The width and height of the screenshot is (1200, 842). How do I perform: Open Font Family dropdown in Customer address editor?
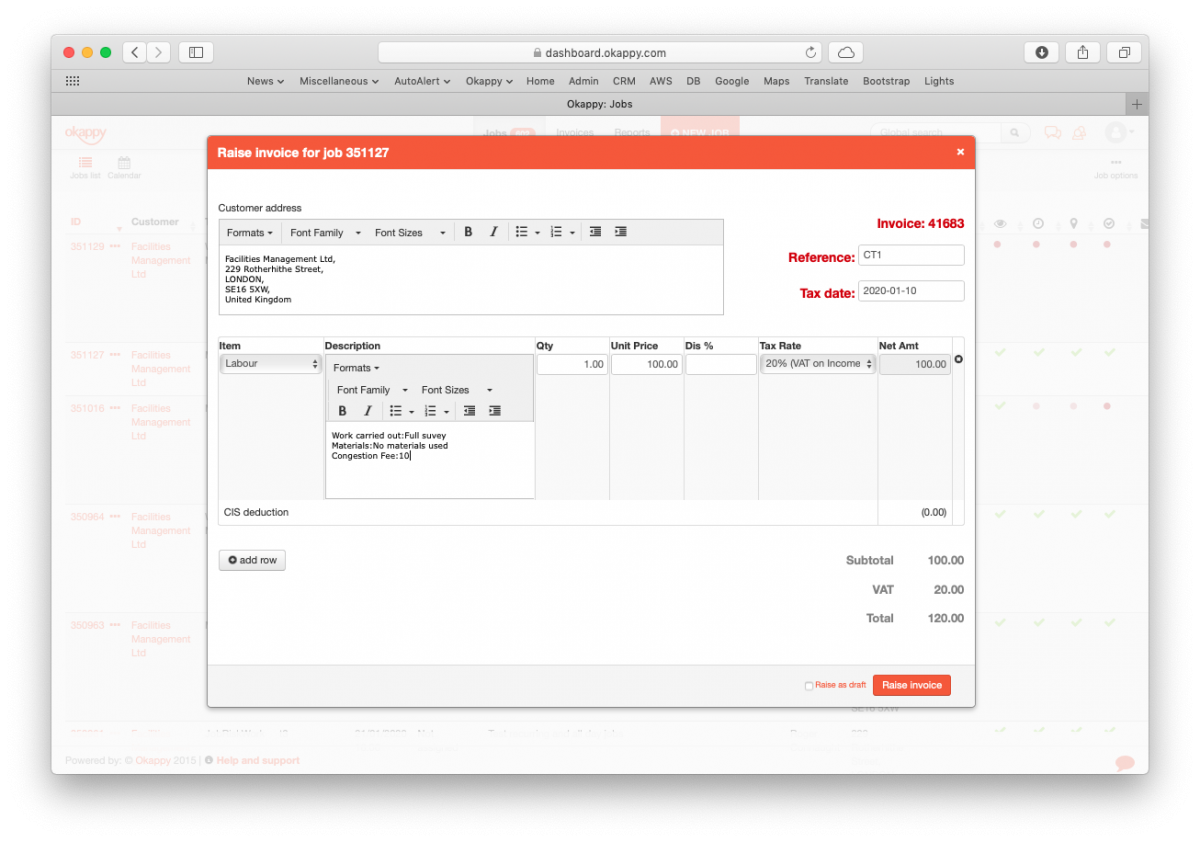pos(326,232)
